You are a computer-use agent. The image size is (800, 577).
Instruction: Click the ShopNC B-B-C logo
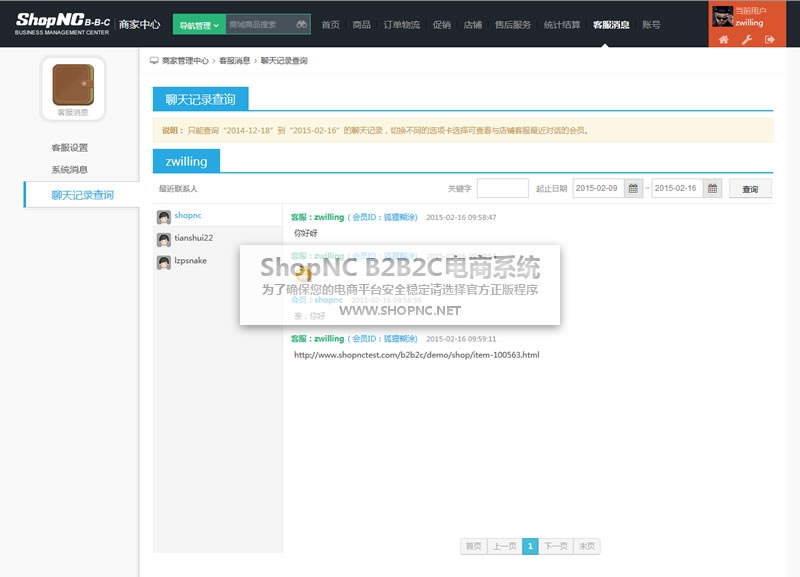(62, 24)
